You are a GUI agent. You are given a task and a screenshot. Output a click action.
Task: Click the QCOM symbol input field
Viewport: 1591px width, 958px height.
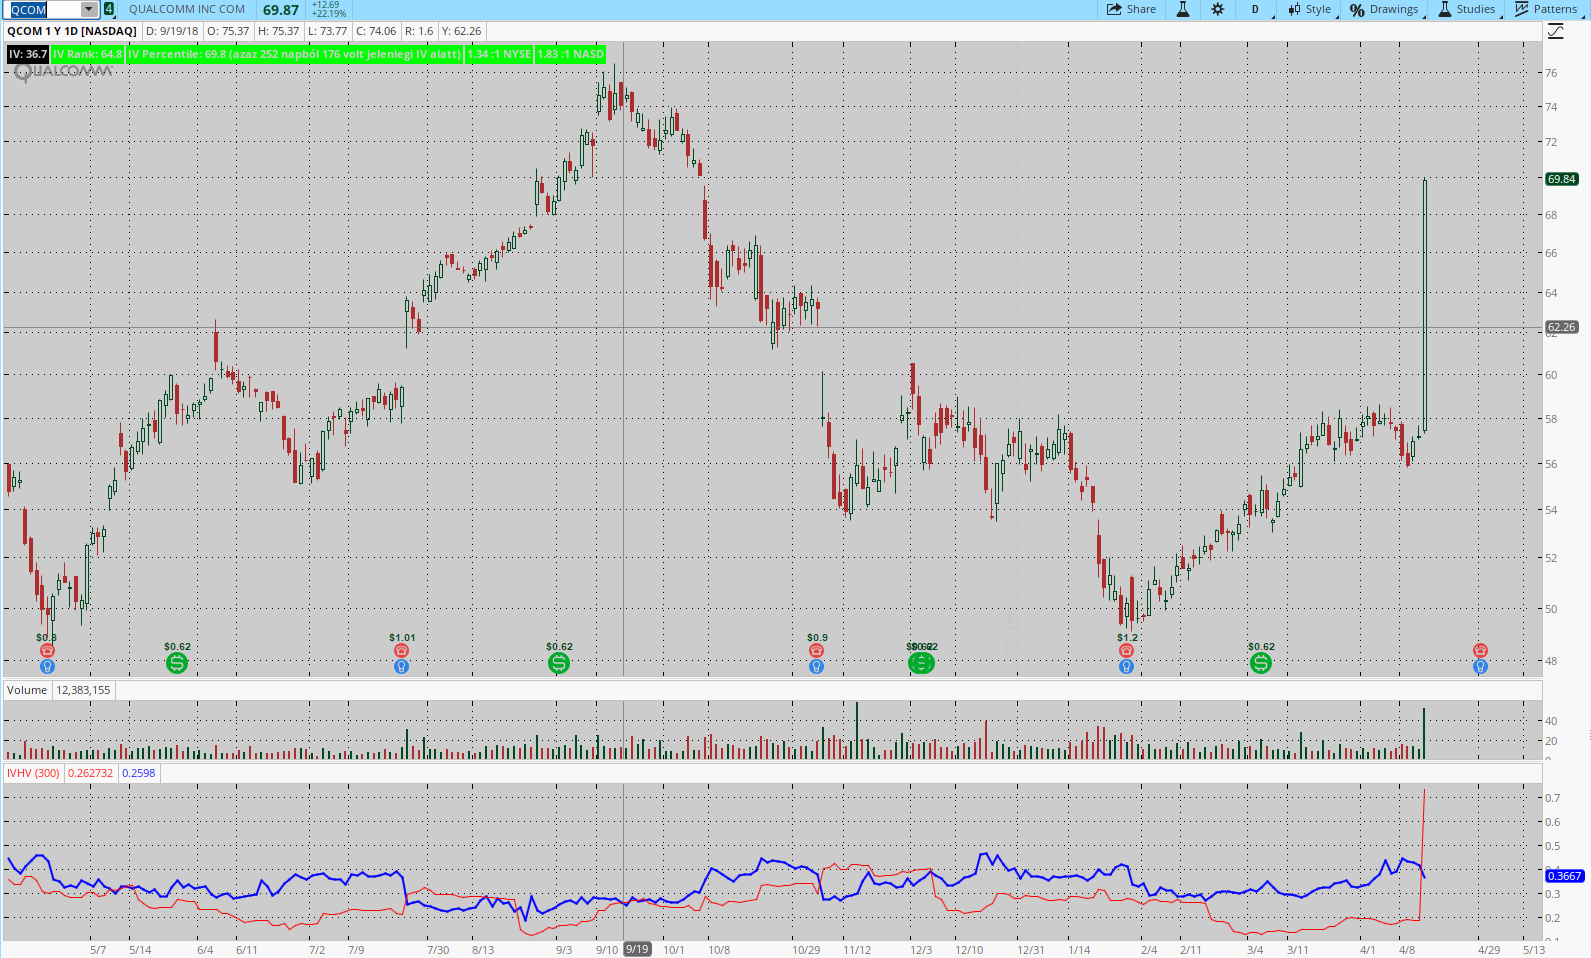[45, 10]
